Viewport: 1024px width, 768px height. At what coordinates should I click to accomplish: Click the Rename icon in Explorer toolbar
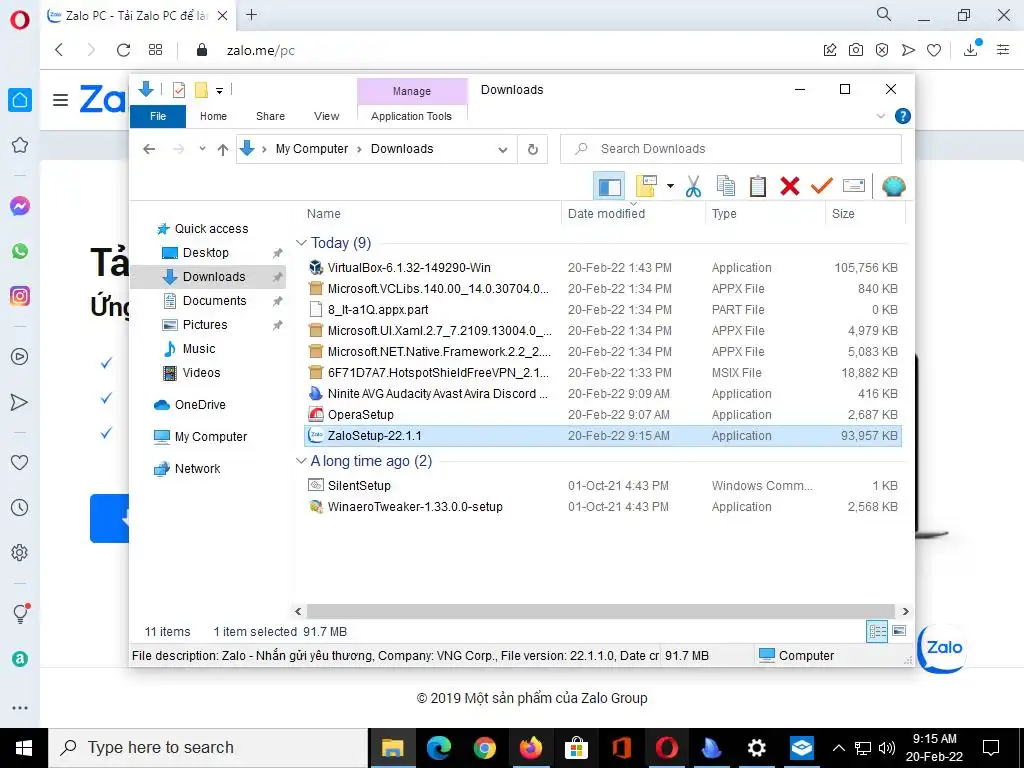point(854,187)
